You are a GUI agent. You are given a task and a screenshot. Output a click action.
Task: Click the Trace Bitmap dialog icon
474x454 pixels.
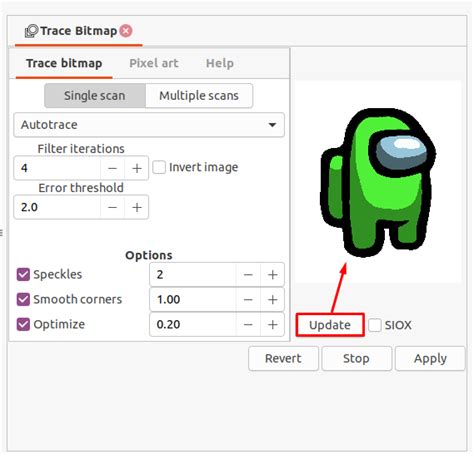click(x=31, y=31)
